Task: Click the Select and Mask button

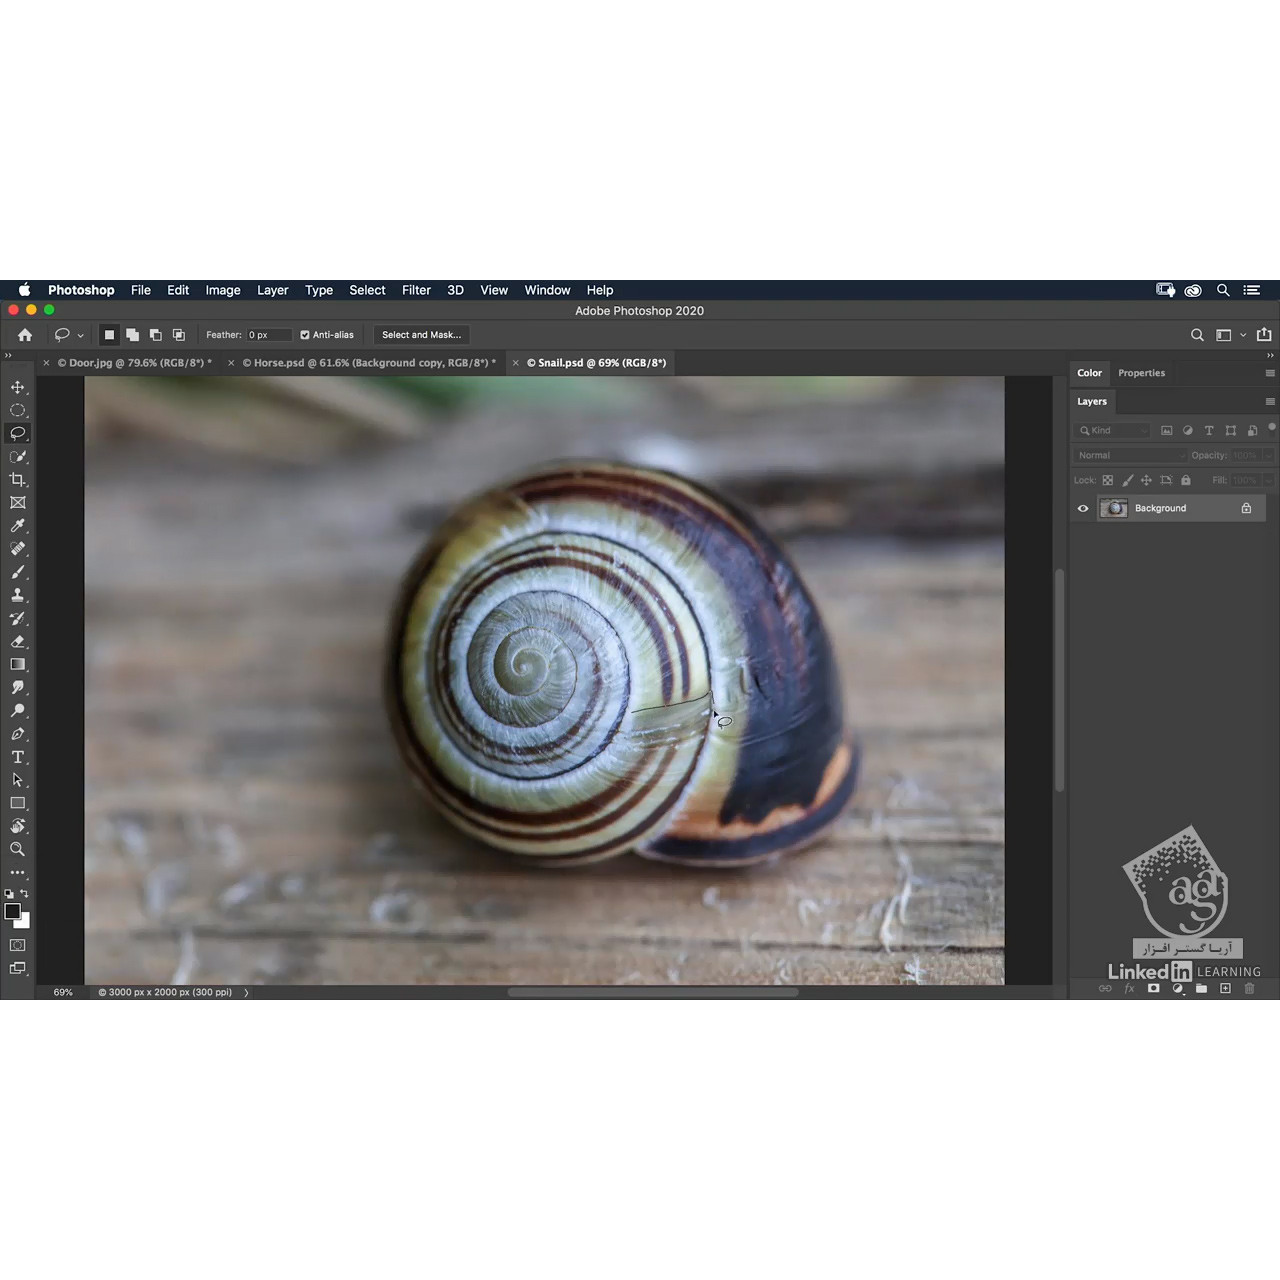Action: 421,335
